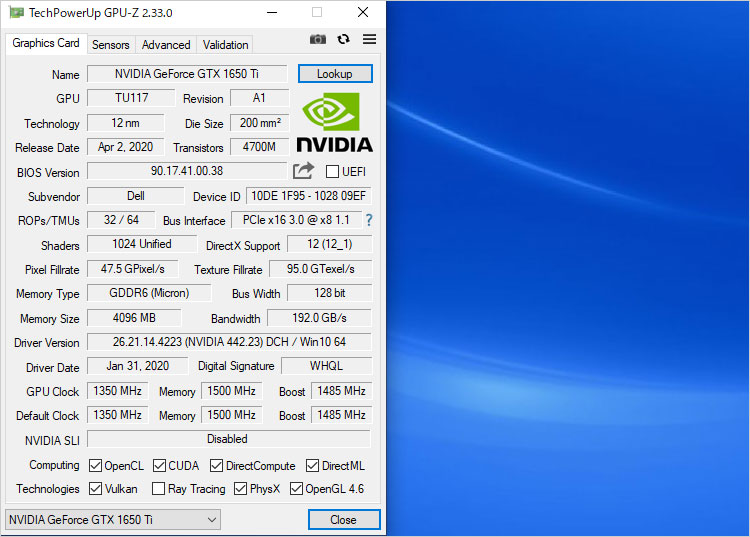Click the Driver Version field
This screenshot has height=537, width=750.
pyautogui.click(x=229, y=341)
